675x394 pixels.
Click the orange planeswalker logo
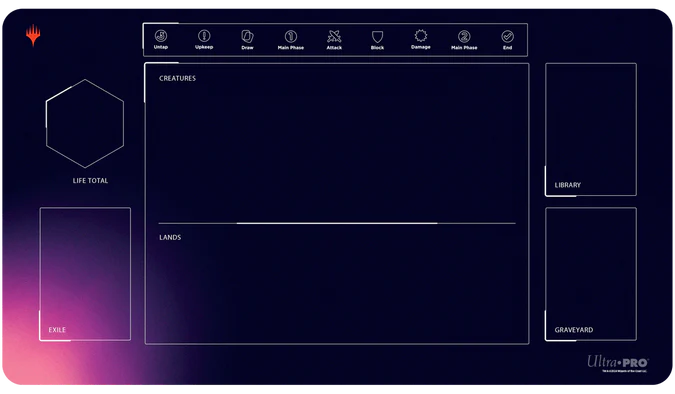click(33, 35)
